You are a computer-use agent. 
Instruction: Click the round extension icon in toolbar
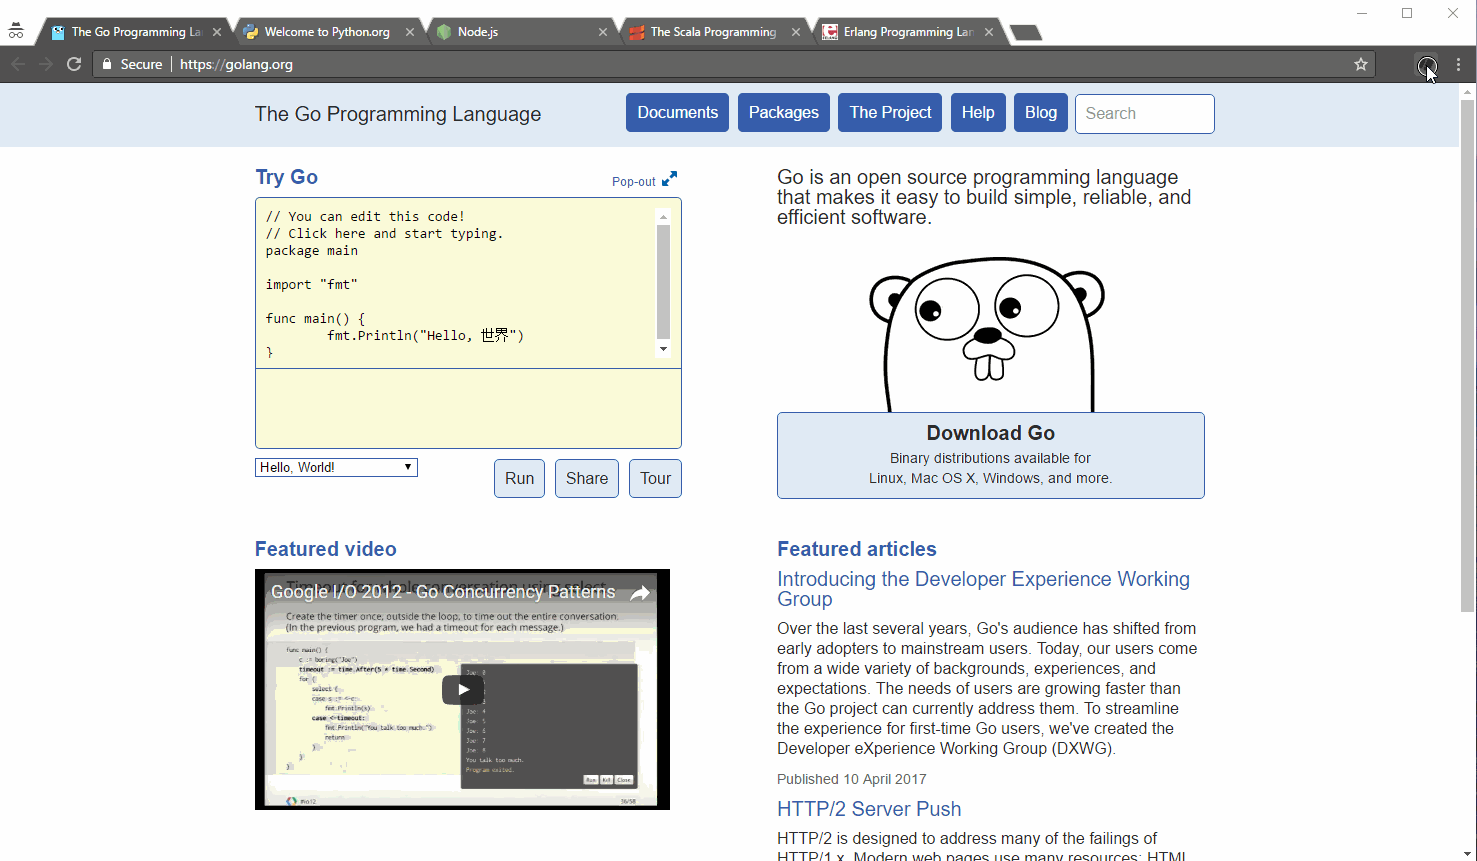(1427, 65)
